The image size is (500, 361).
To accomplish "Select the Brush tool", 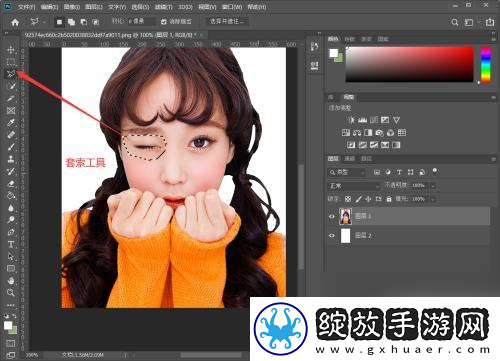I will click(x=11, y=147).
